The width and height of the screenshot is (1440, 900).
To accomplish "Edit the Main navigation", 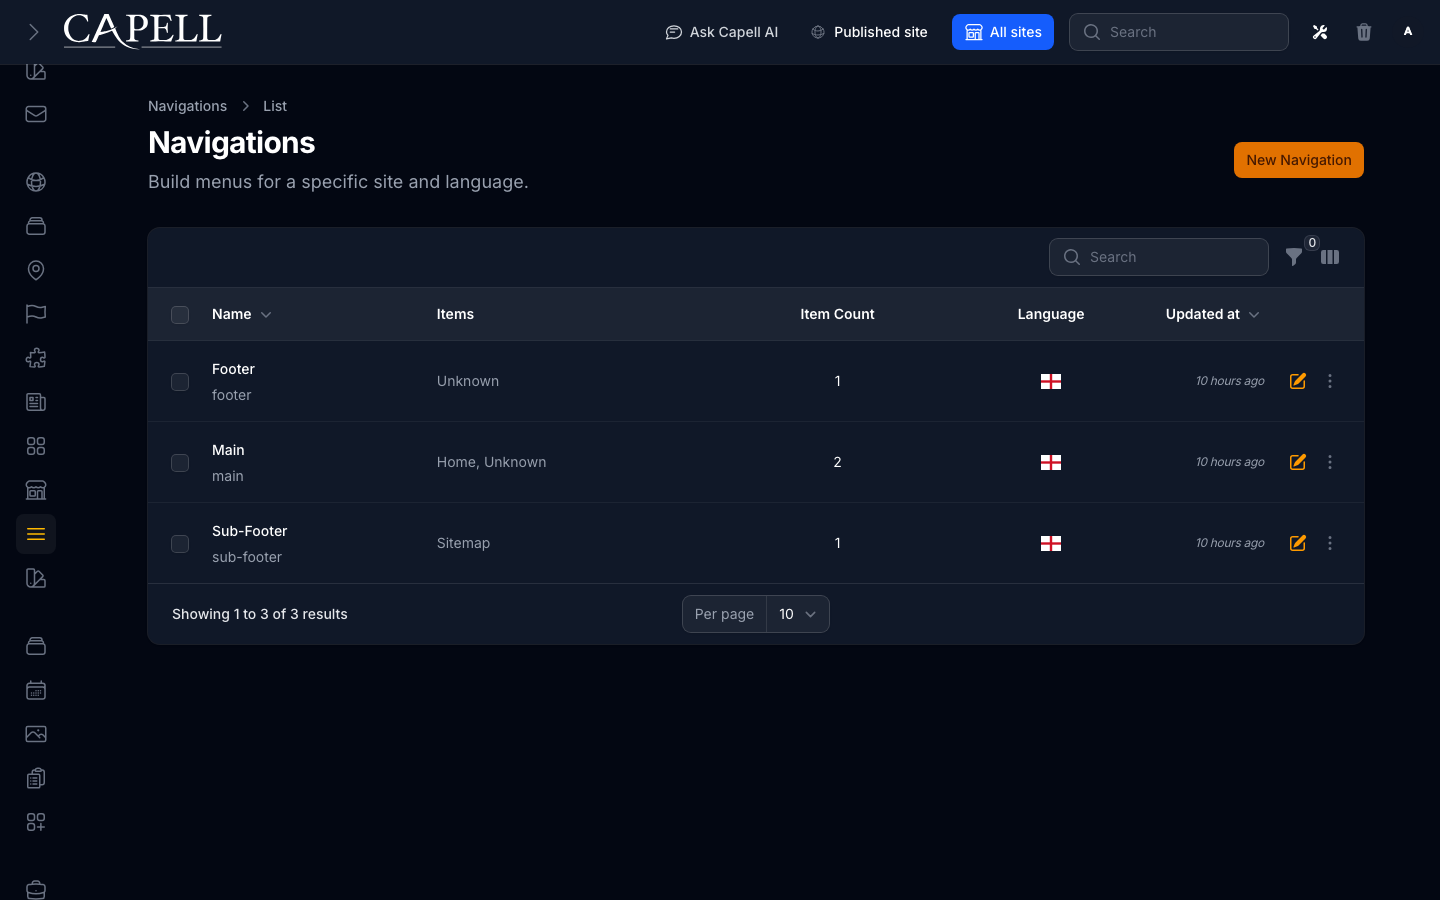I will pyautogui.click(x=1298, y=462).
